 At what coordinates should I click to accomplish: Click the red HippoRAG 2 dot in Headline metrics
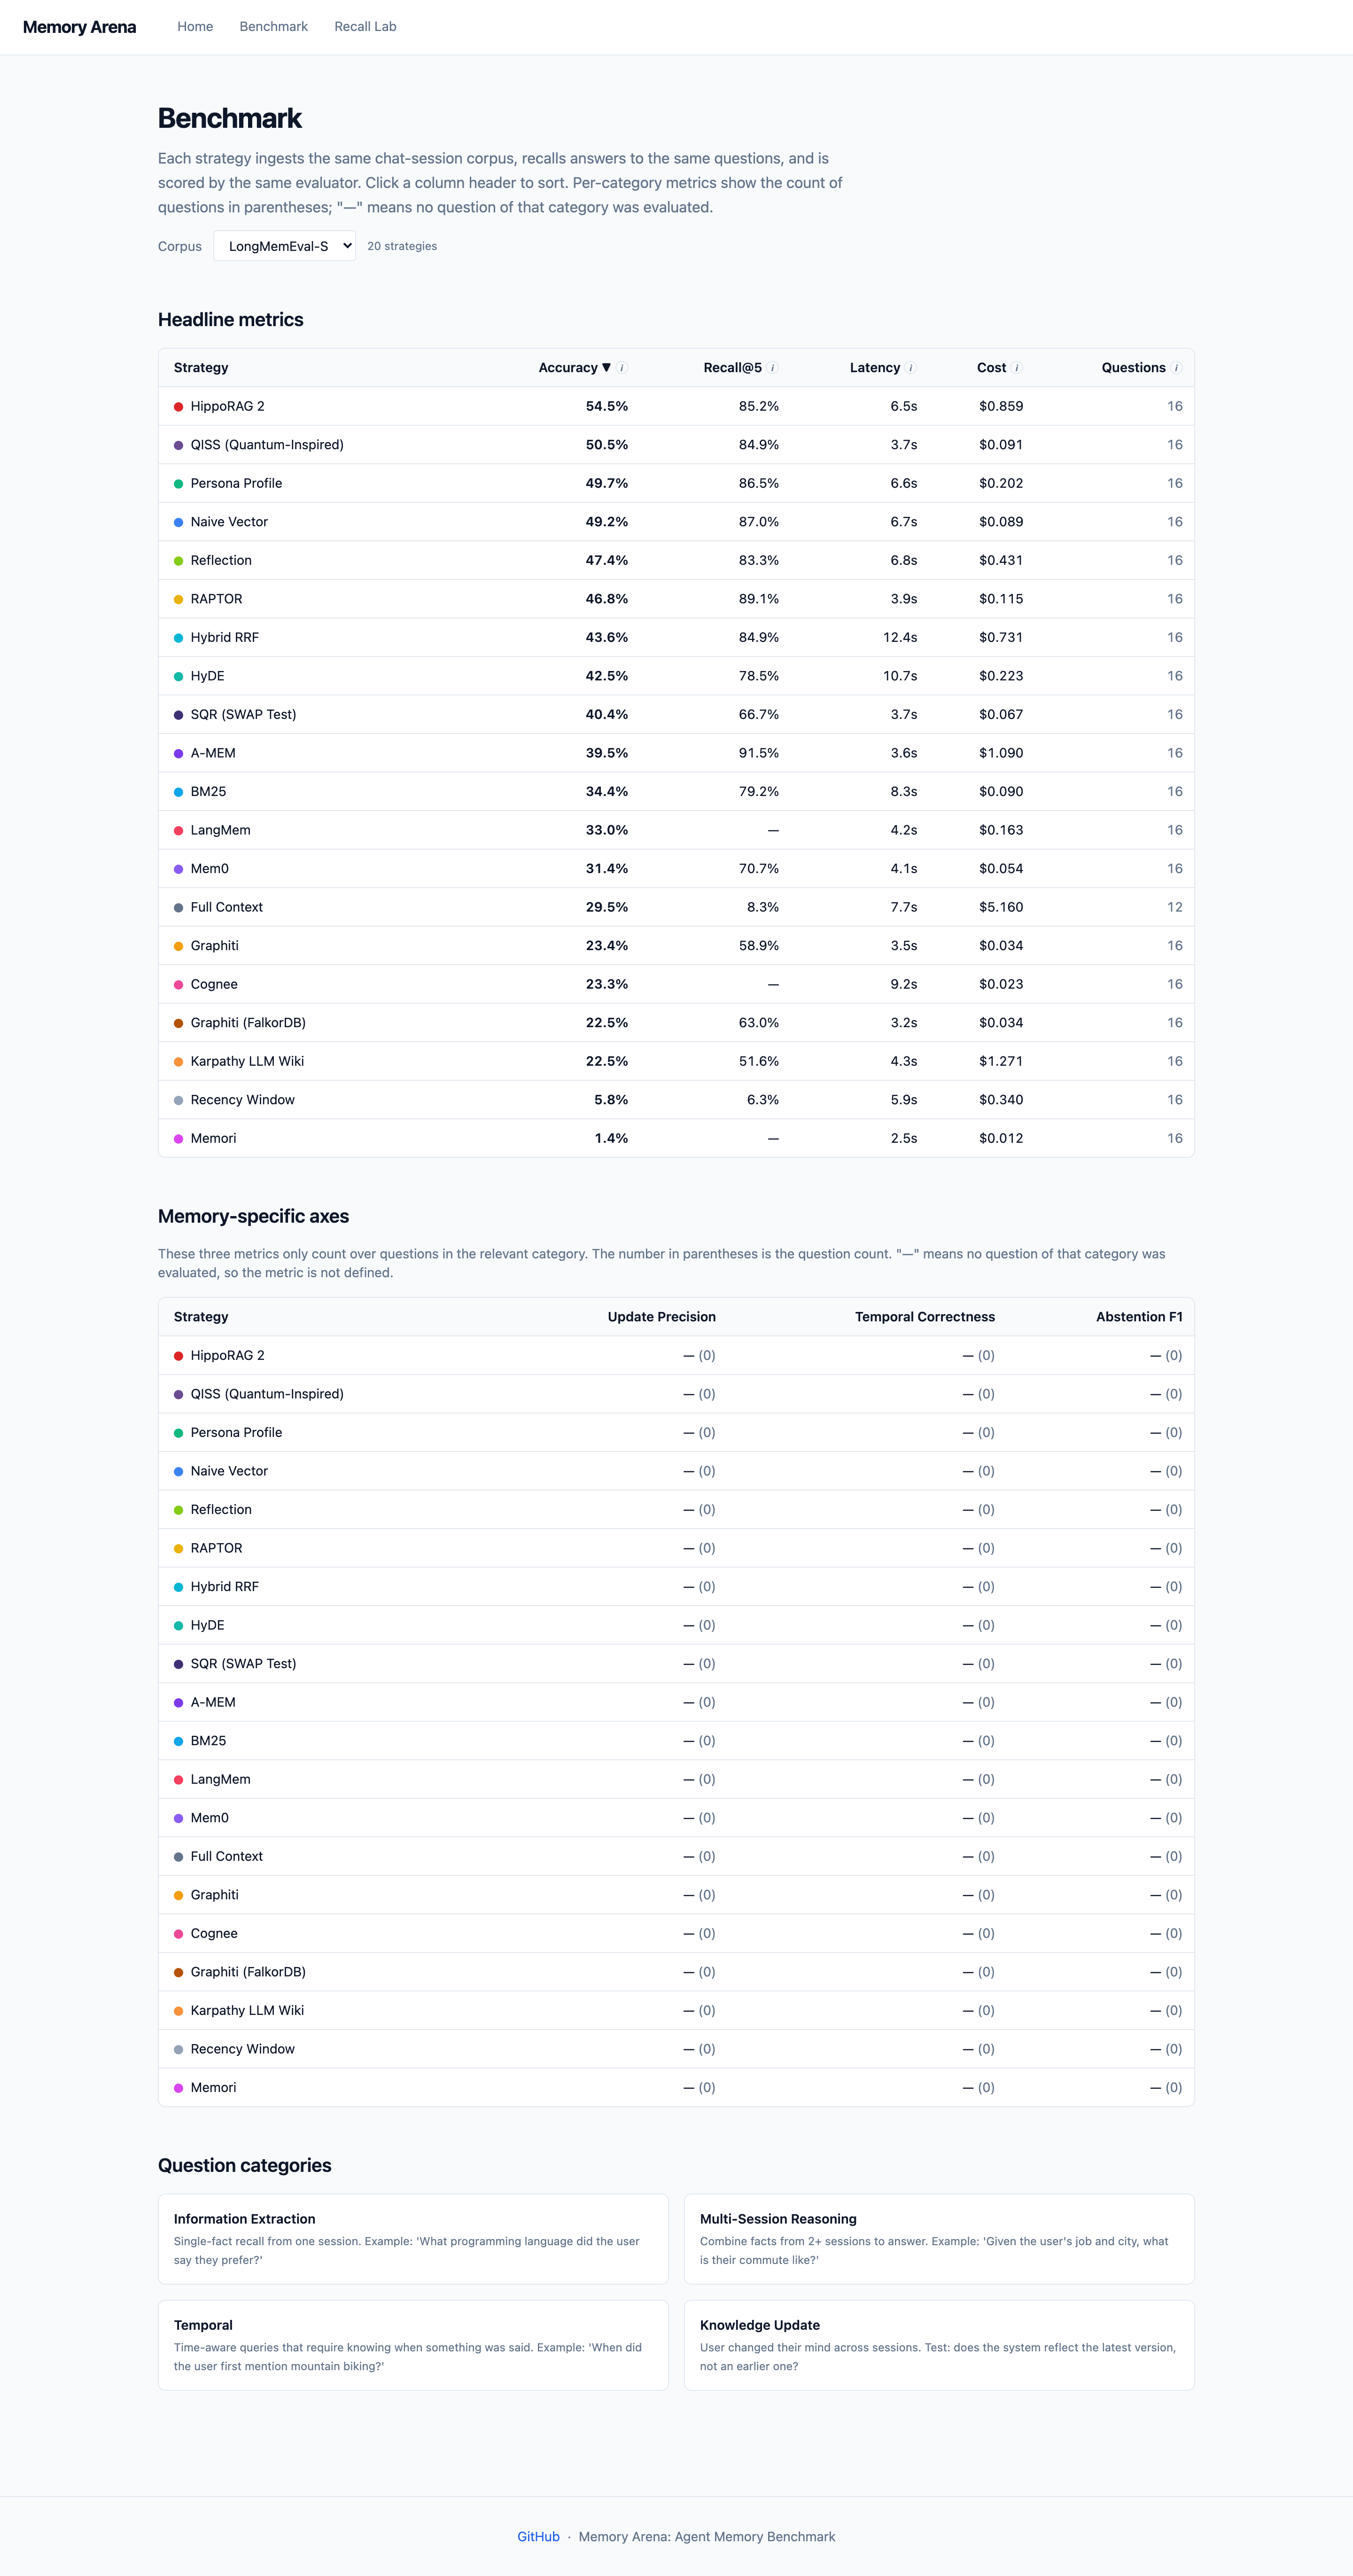178,407
